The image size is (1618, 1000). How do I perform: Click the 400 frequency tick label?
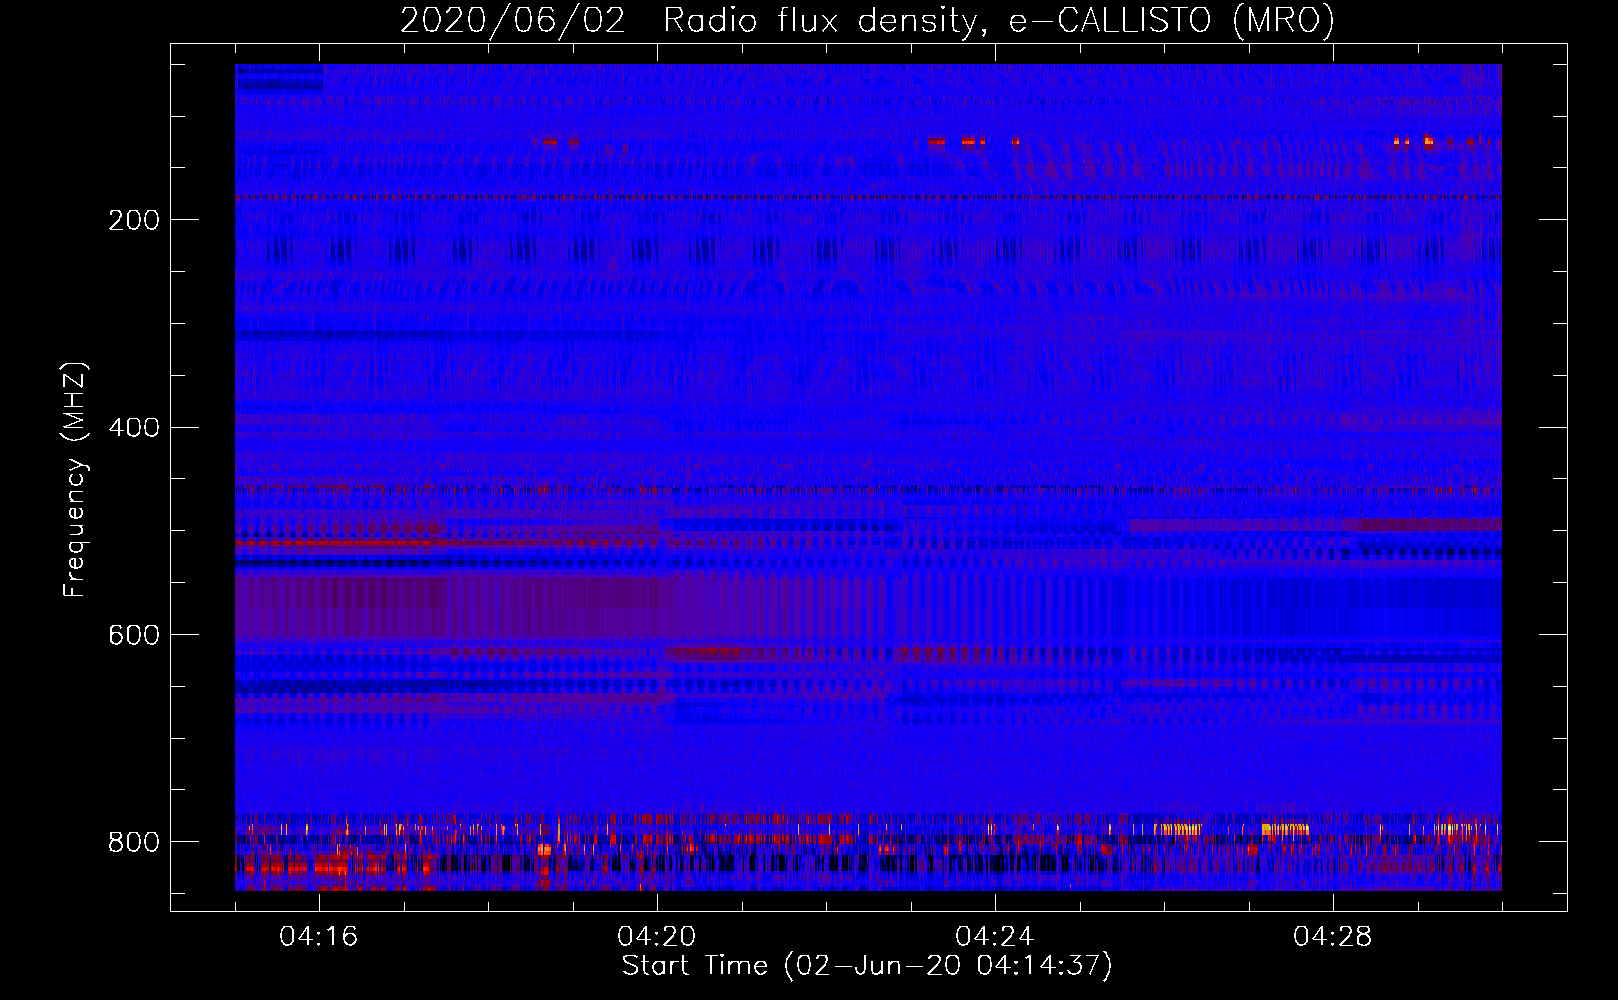(134, 429)
